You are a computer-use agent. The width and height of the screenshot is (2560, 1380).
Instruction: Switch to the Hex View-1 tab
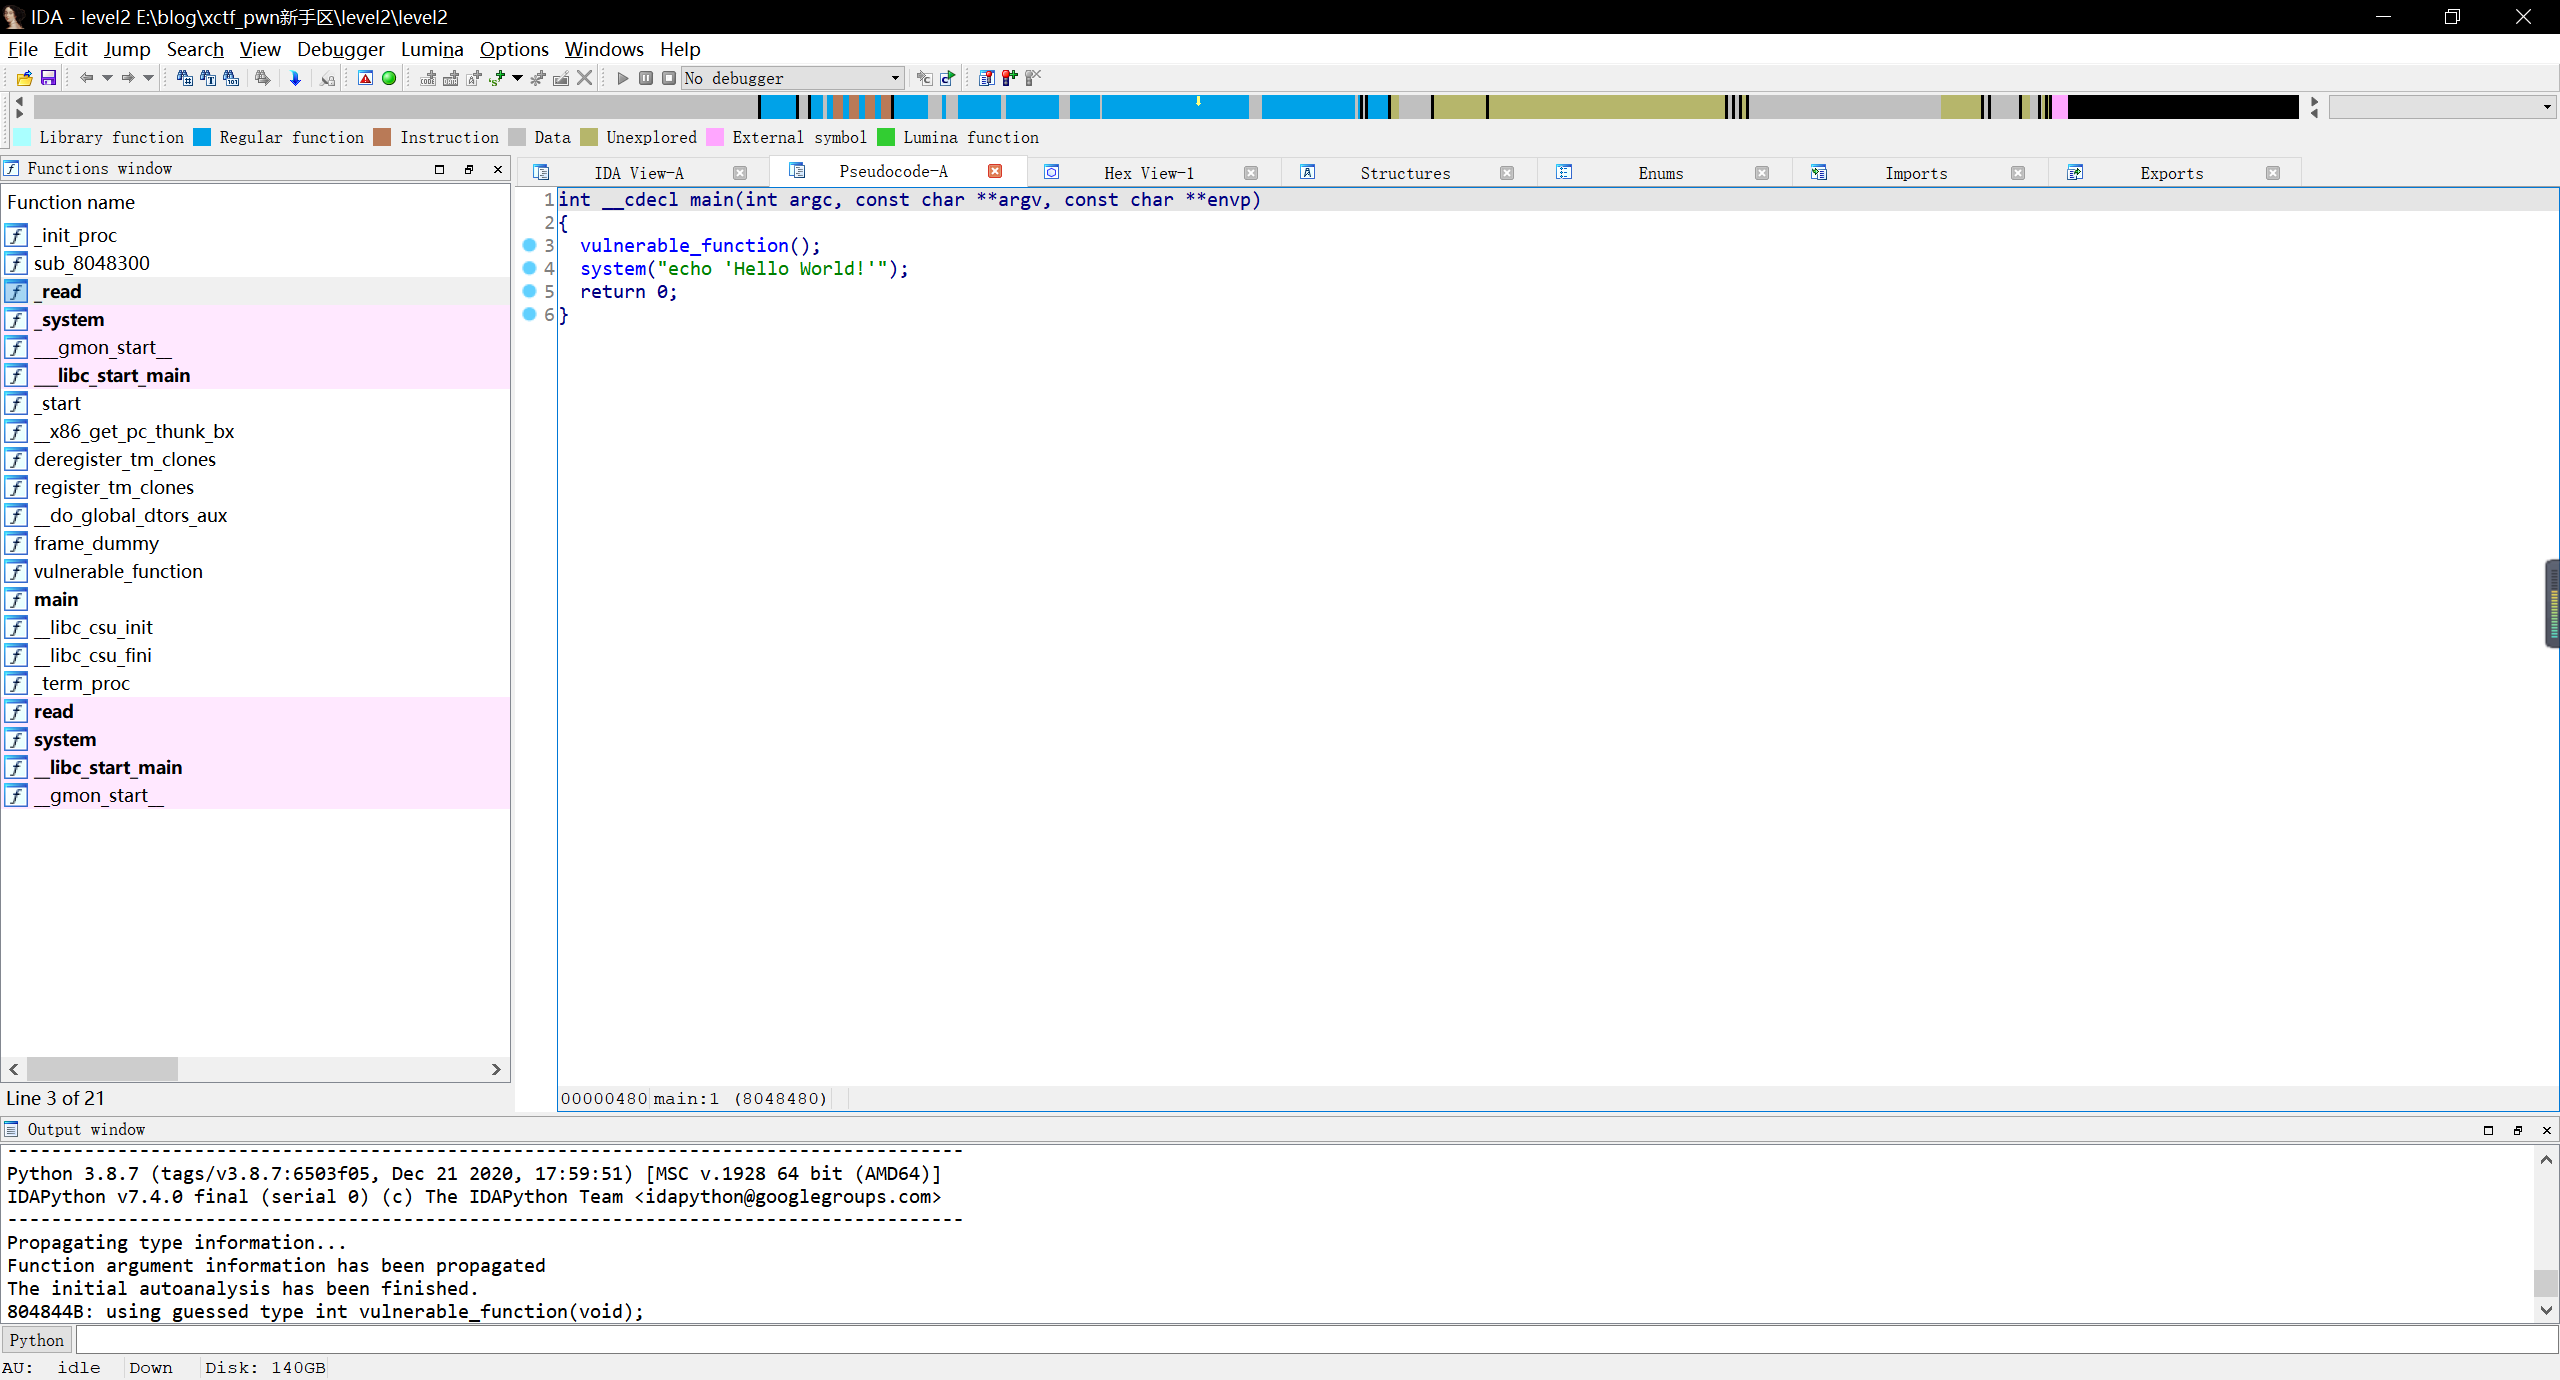[1148, 173]
